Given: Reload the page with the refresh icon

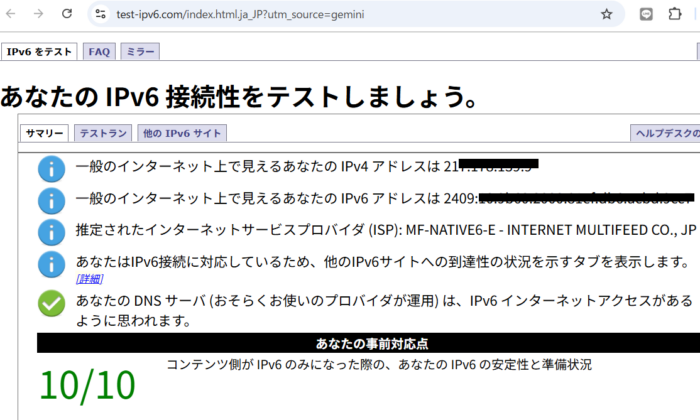Looking at the screenshot, I should pos(67,14).
